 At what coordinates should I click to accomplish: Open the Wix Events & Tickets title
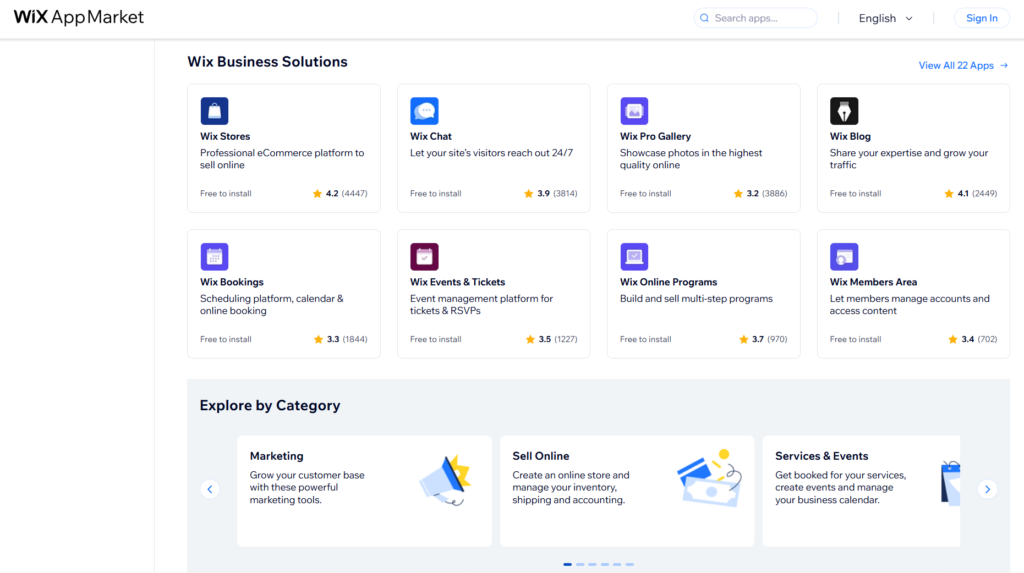pyautogui.click(x=457, y=282)
